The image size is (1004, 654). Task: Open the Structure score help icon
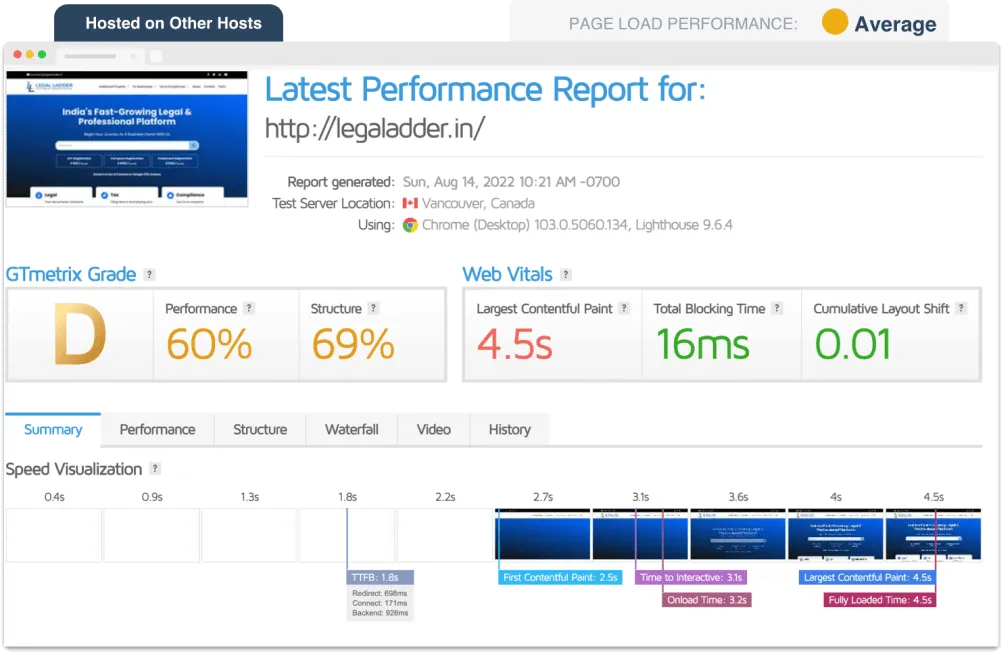(373, 308)
